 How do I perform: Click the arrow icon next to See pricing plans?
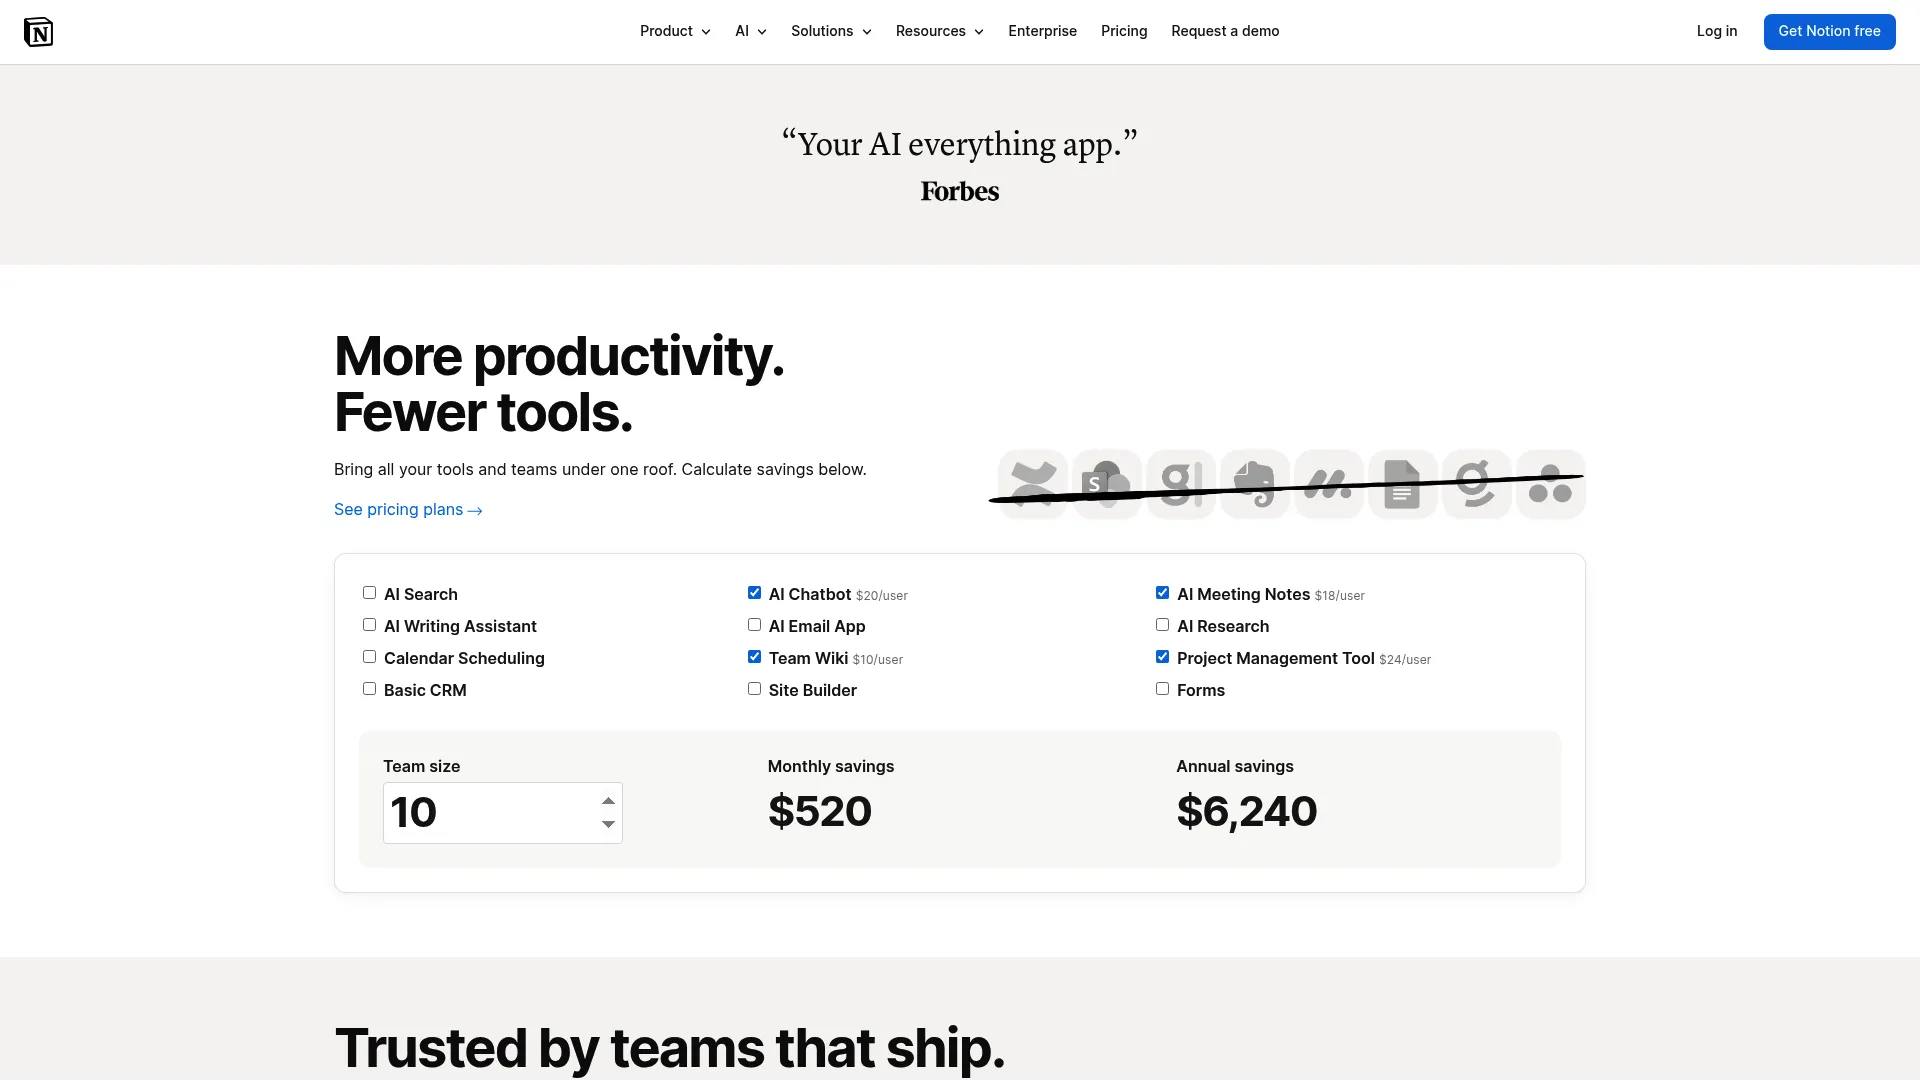[476, 510]
